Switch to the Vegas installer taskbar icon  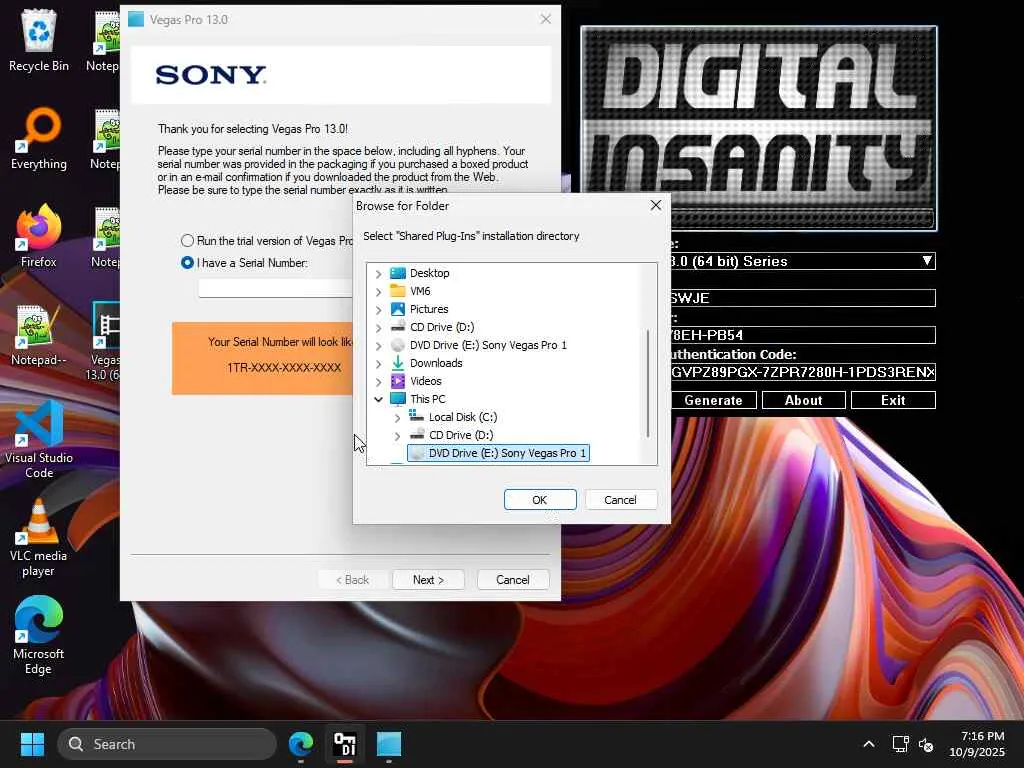pyautogui.click(x=389, y=744)
